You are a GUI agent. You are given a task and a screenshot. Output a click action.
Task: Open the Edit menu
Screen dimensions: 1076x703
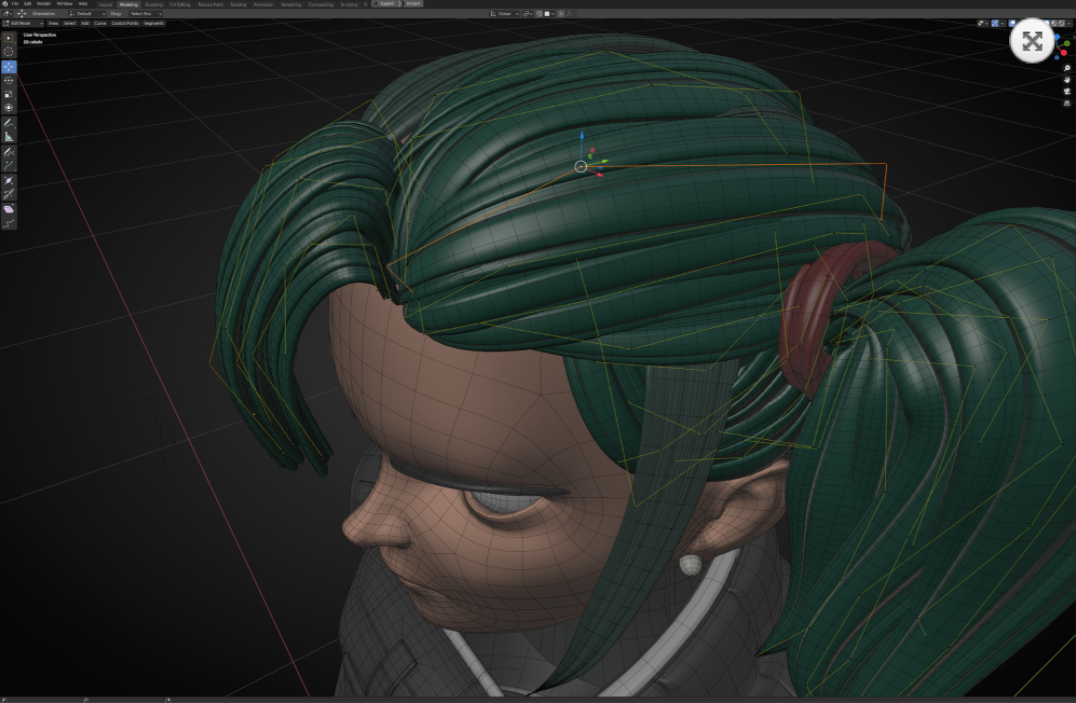coord(27,3)
